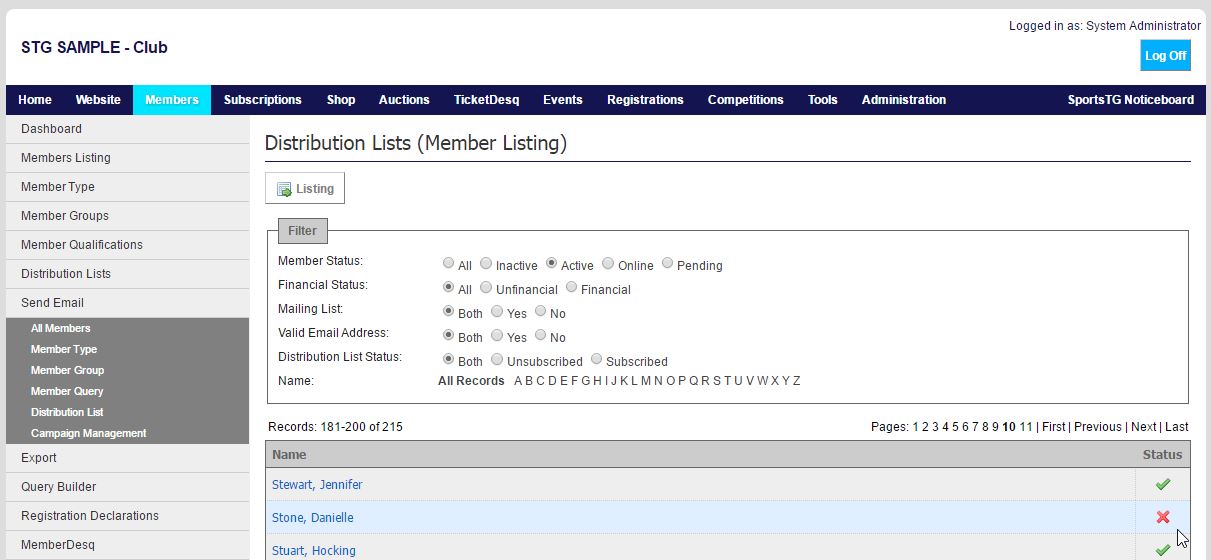This screenshot has height=560, width=1211.
Task: Set Mailing List filter to Both
Action: 448,312
